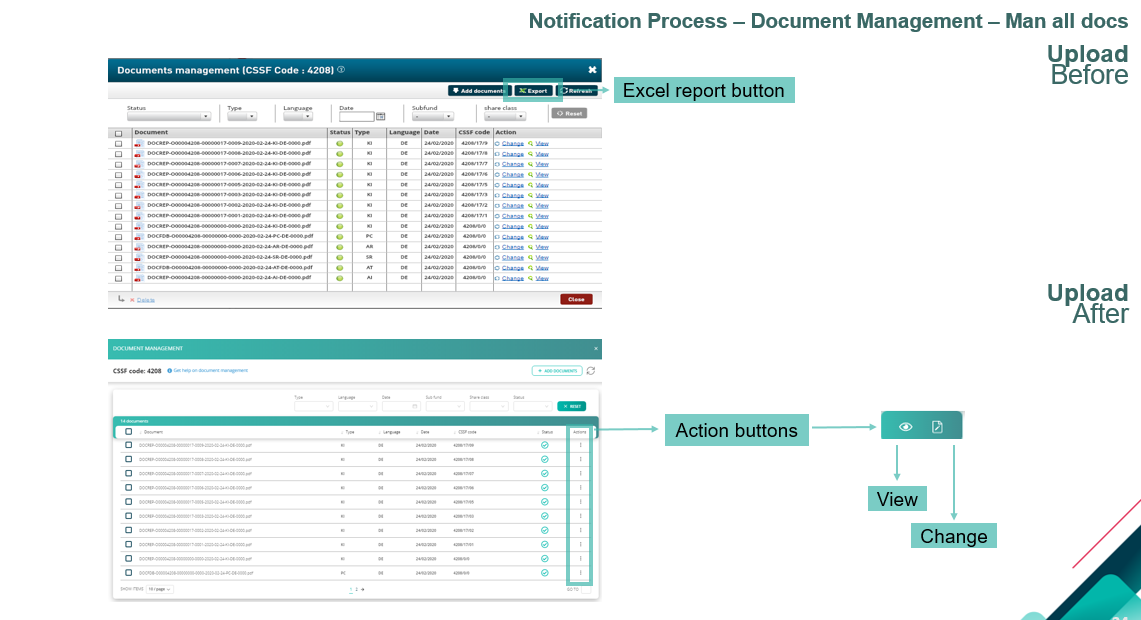Click Change link in old-window row 4208/17/9
Viewport: 1141px width, 620px height.
click(x=512, y=143)
